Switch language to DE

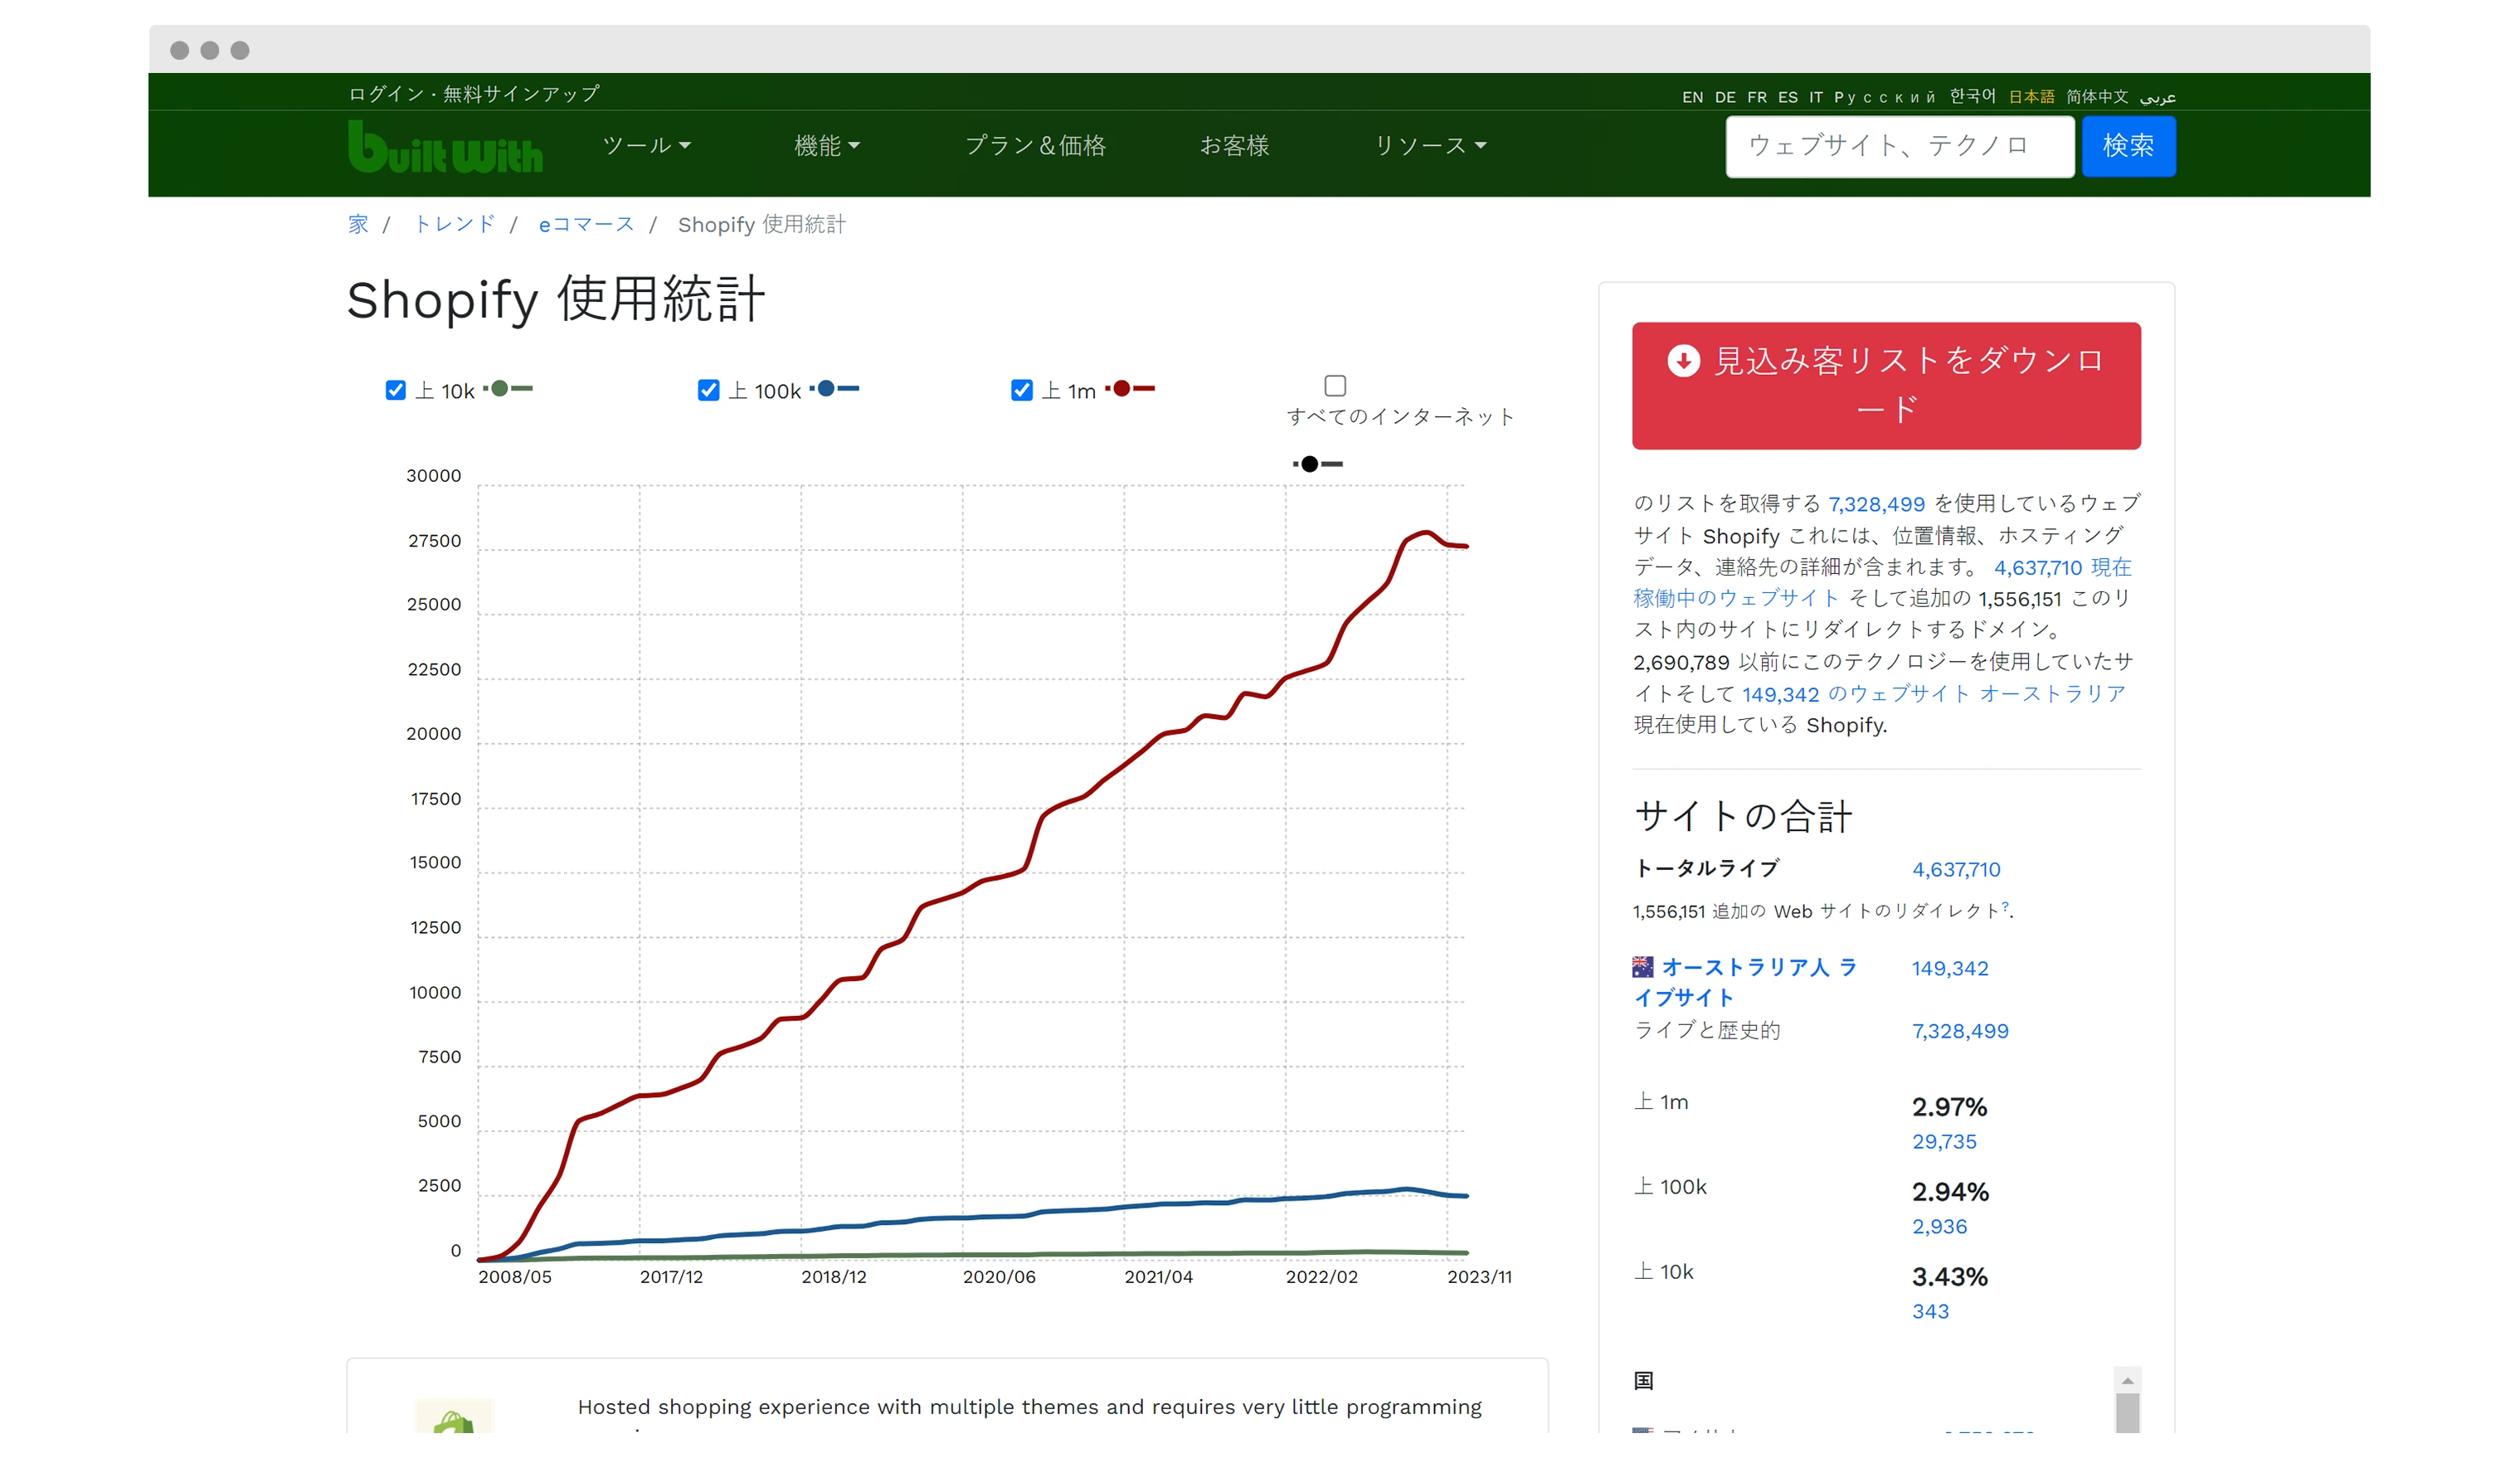(1725, 97)
